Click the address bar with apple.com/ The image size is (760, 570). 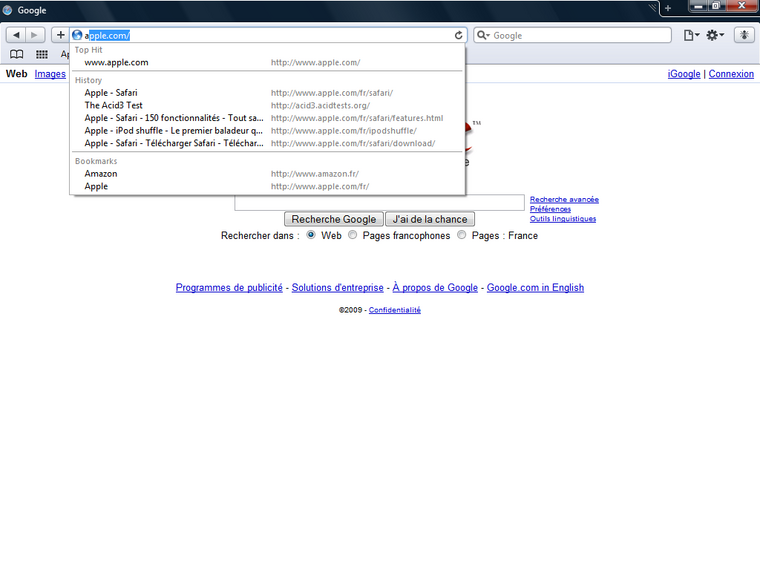click(x=268, y=35)
